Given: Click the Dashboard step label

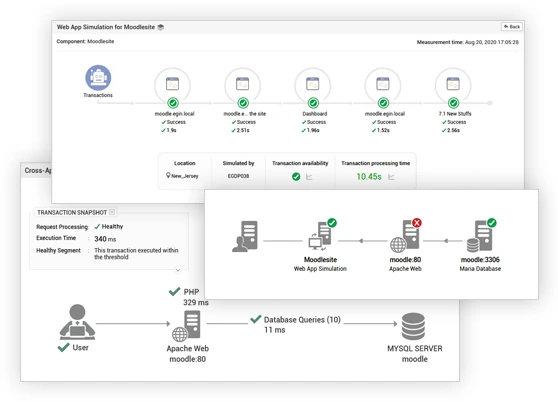Looking at the screenshot, I should click(x=315, y=114).
